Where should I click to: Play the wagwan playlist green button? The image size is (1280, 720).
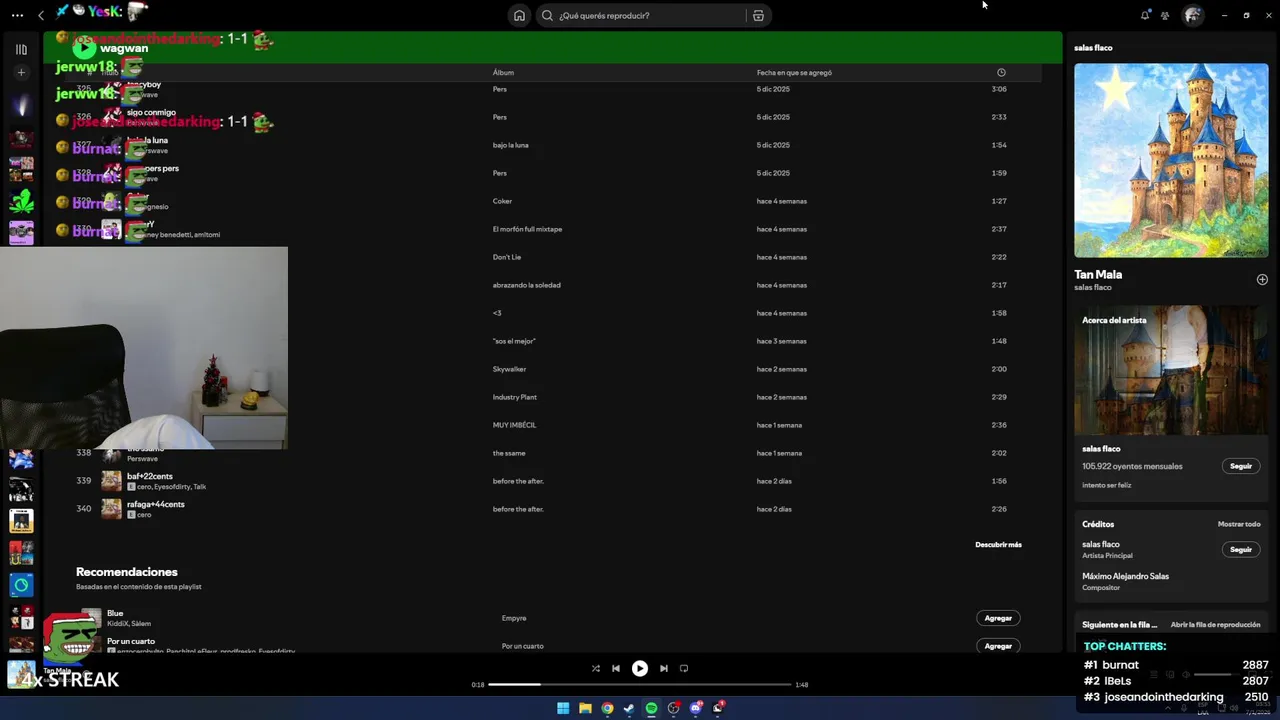84,47
